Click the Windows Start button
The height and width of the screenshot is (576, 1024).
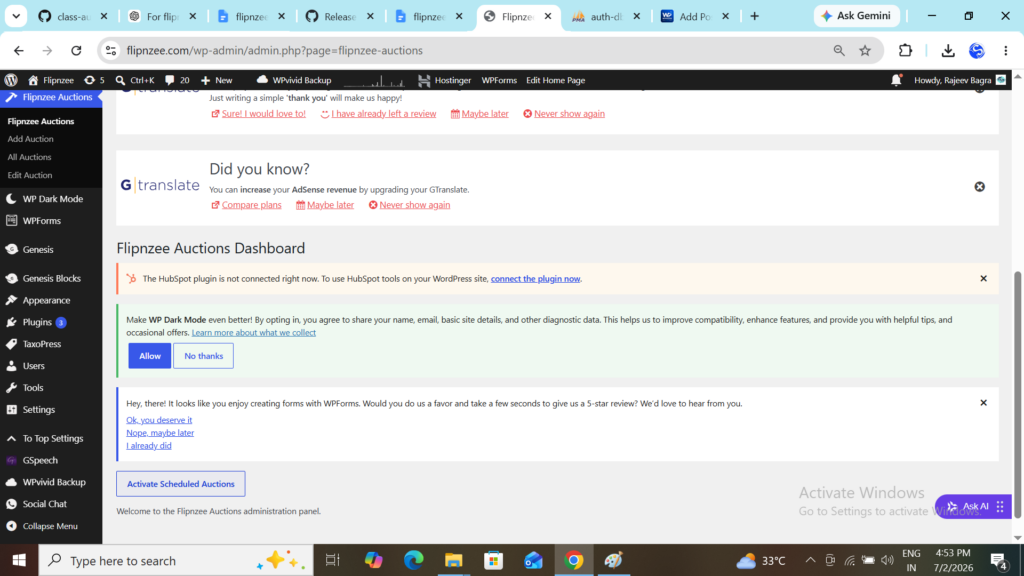point(19,560)
